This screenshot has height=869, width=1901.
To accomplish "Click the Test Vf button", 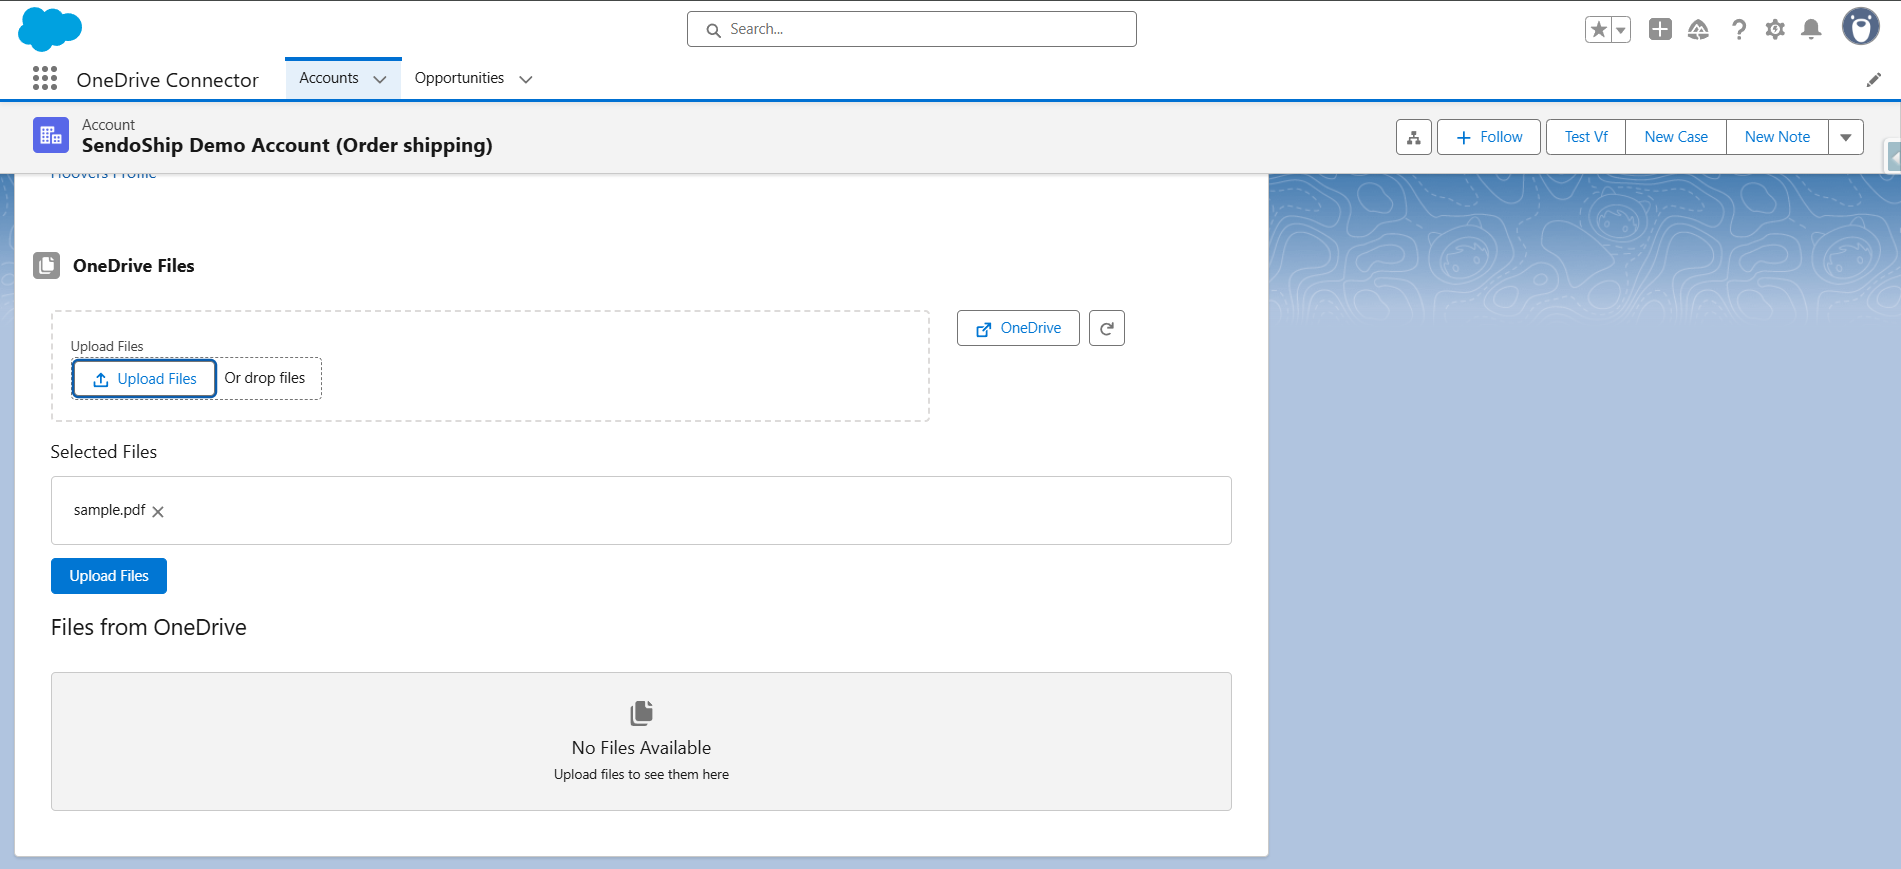I will (1586, 137).
